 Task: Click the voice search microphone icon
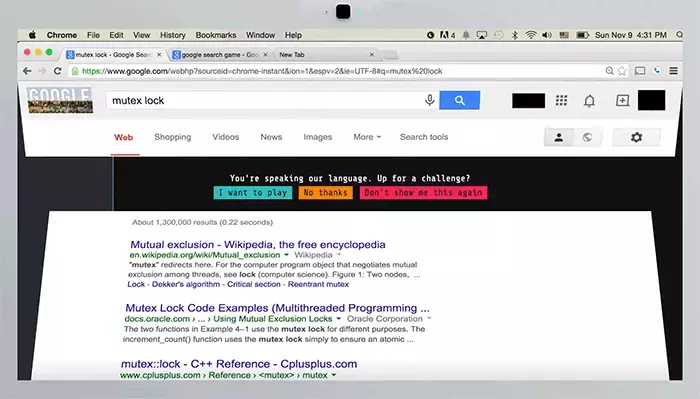click(429, 100)
